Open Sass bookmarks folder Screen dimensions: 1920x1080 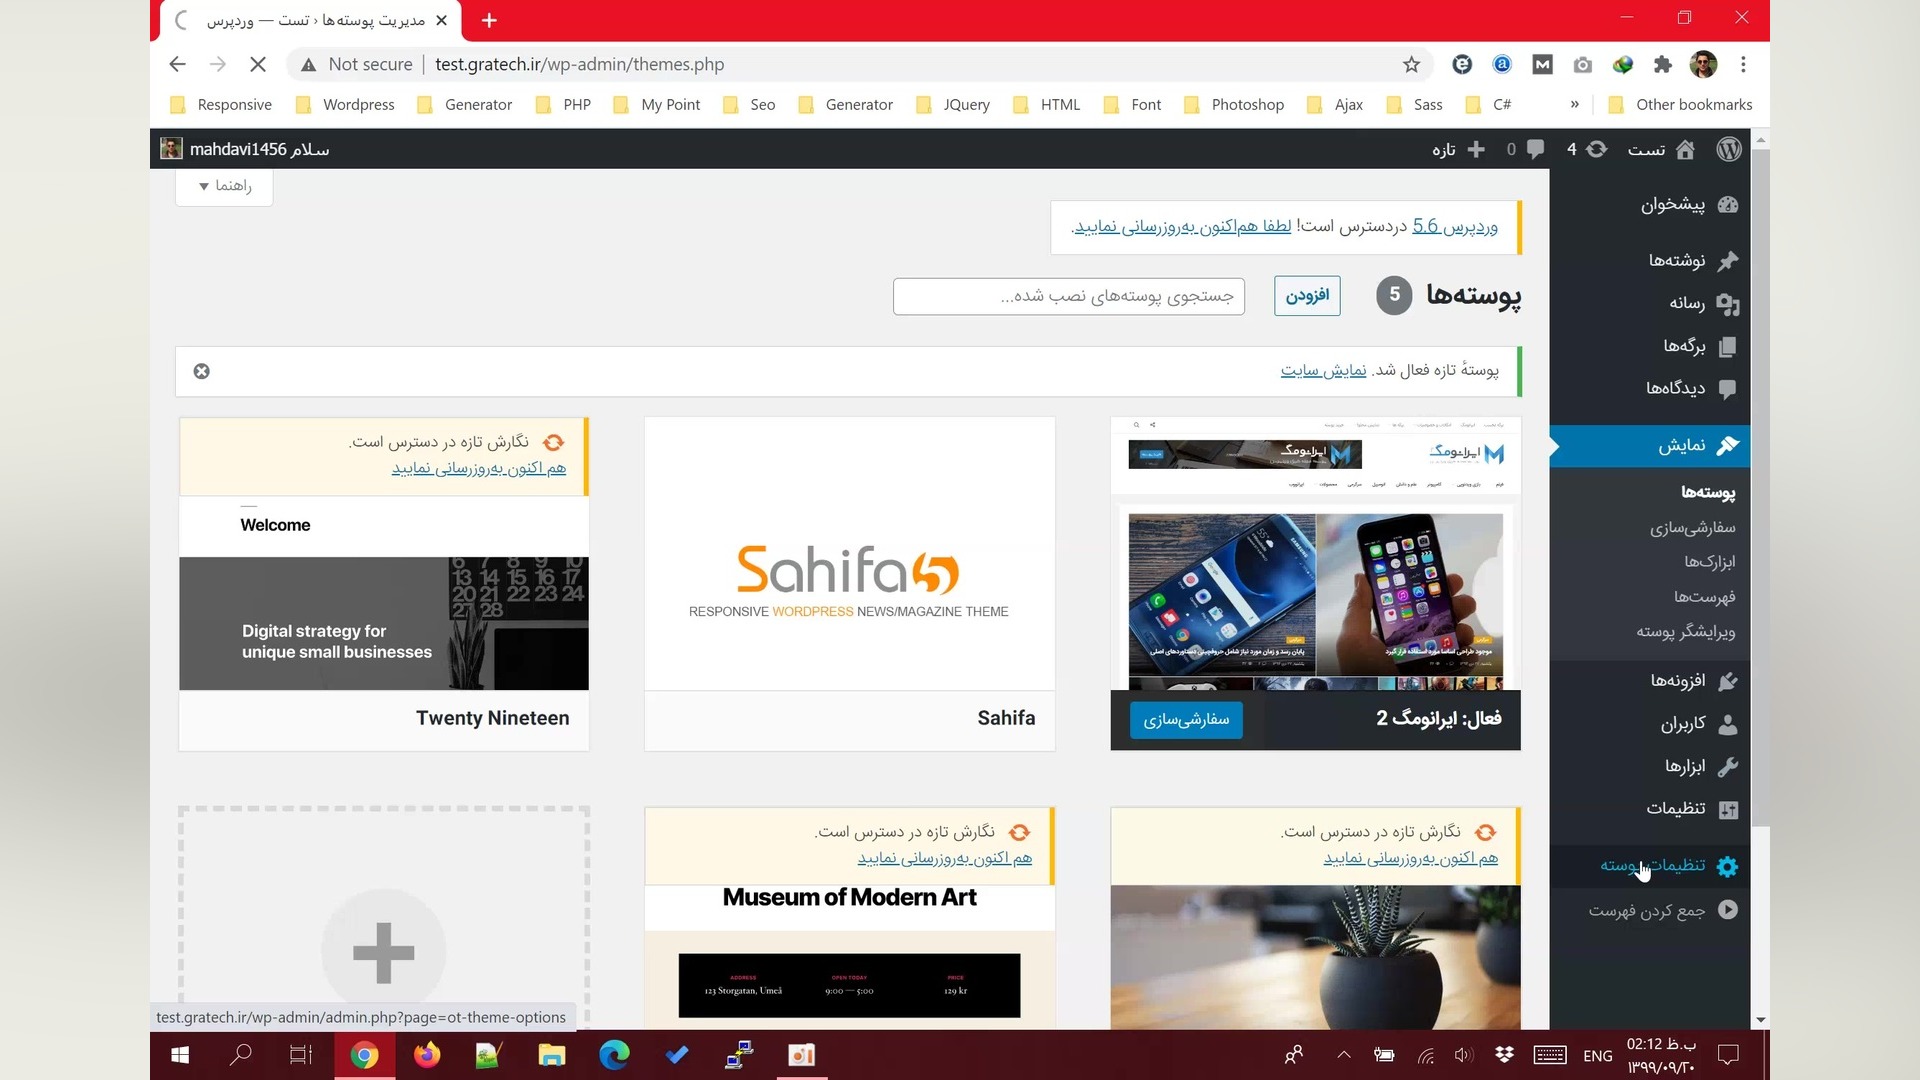tap(1414, 105)
